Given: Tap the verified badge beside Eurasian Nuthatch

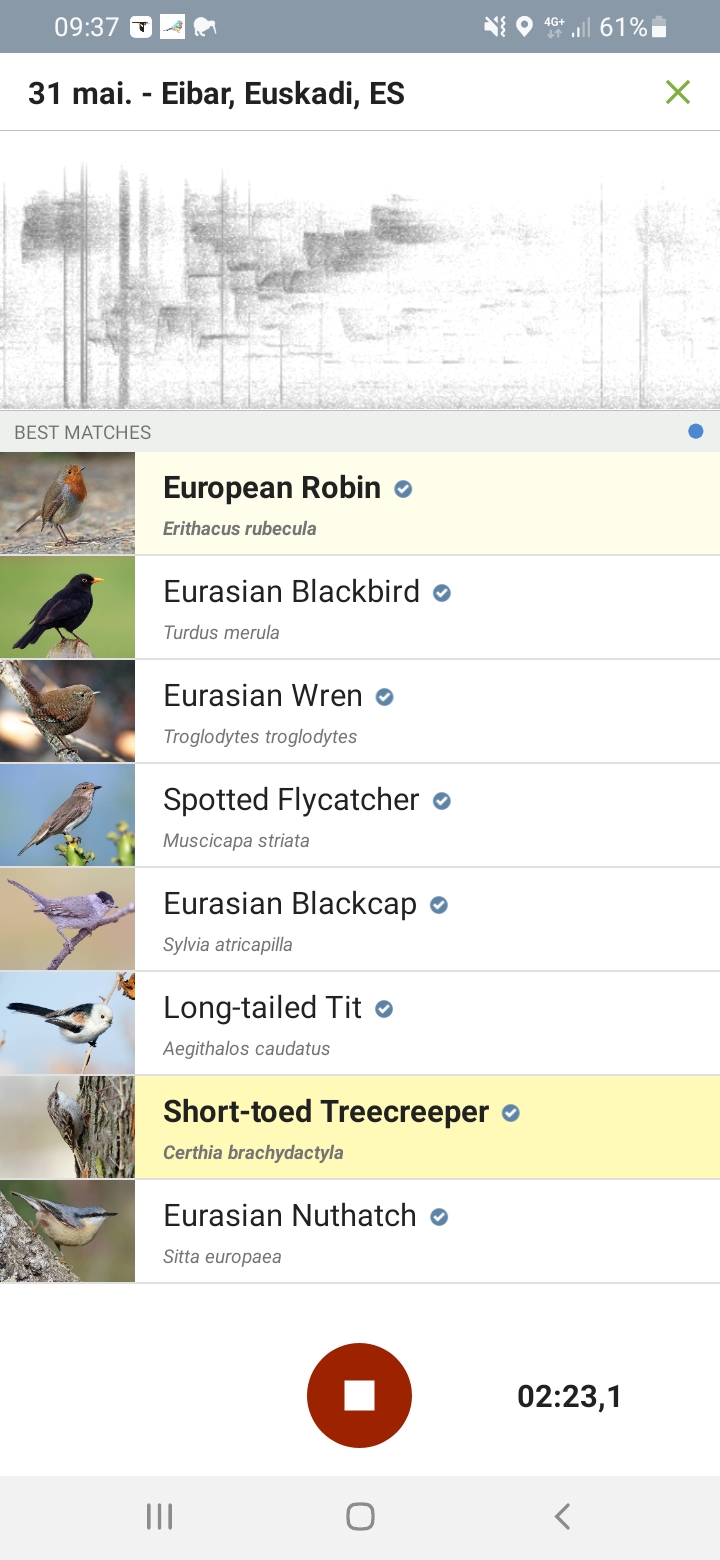Looking at the screenshot, I should pos(438,1217).
